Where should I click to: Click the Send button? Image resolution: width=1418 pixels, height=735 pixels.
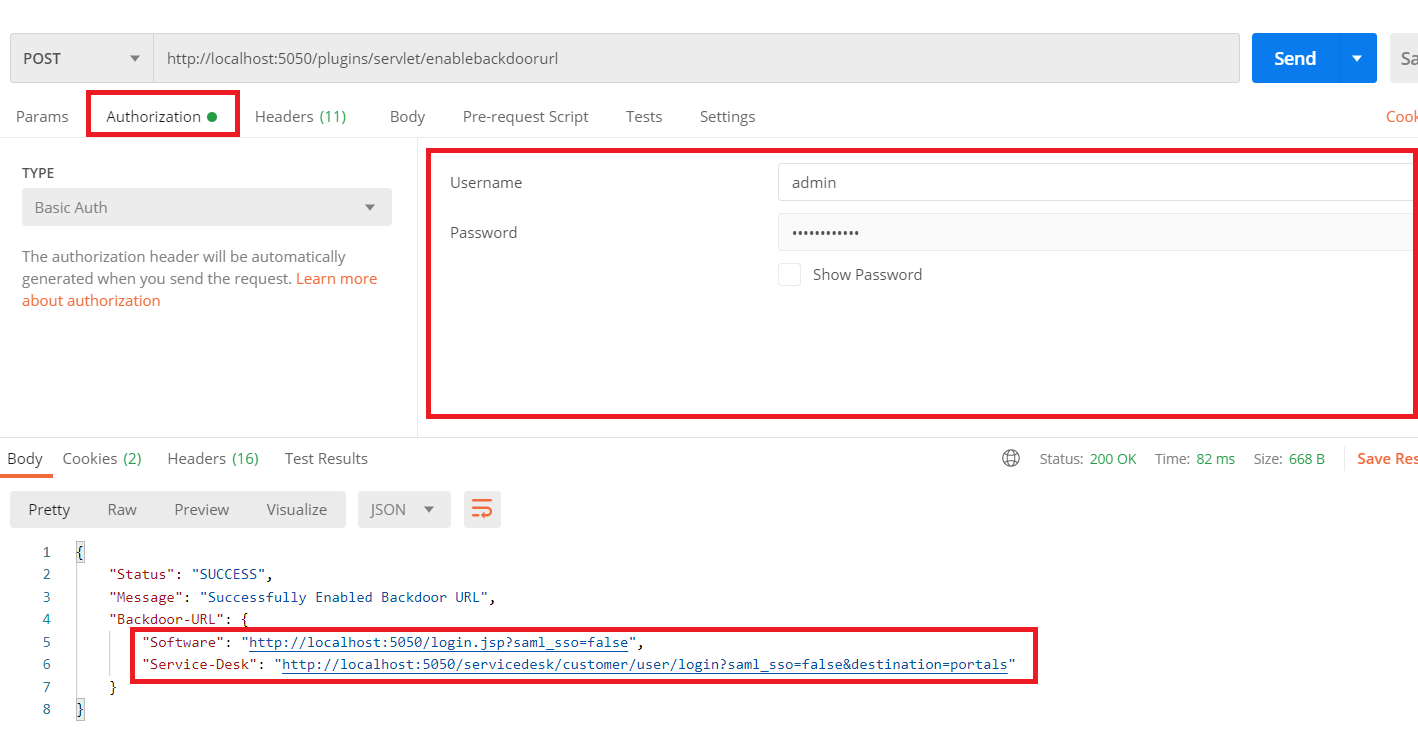pos(1294,58)
